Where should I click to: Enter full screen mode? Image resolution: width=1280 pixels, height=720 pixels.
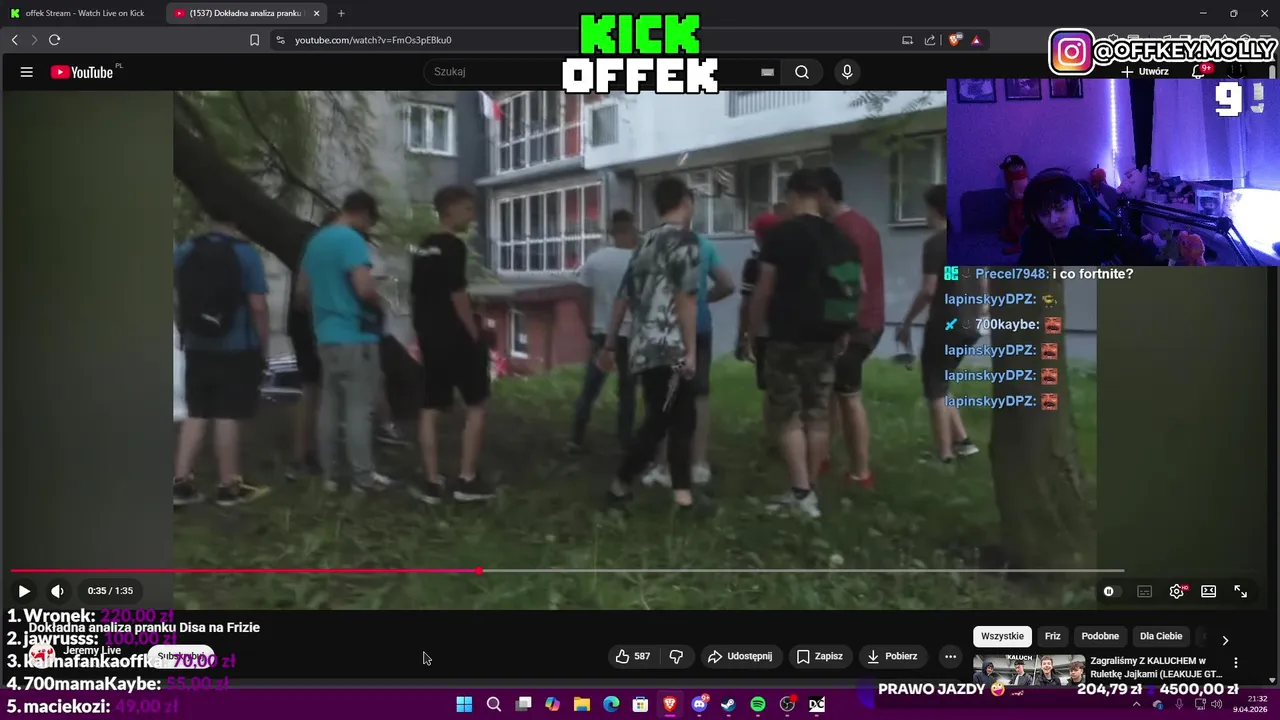point(1241,591)
